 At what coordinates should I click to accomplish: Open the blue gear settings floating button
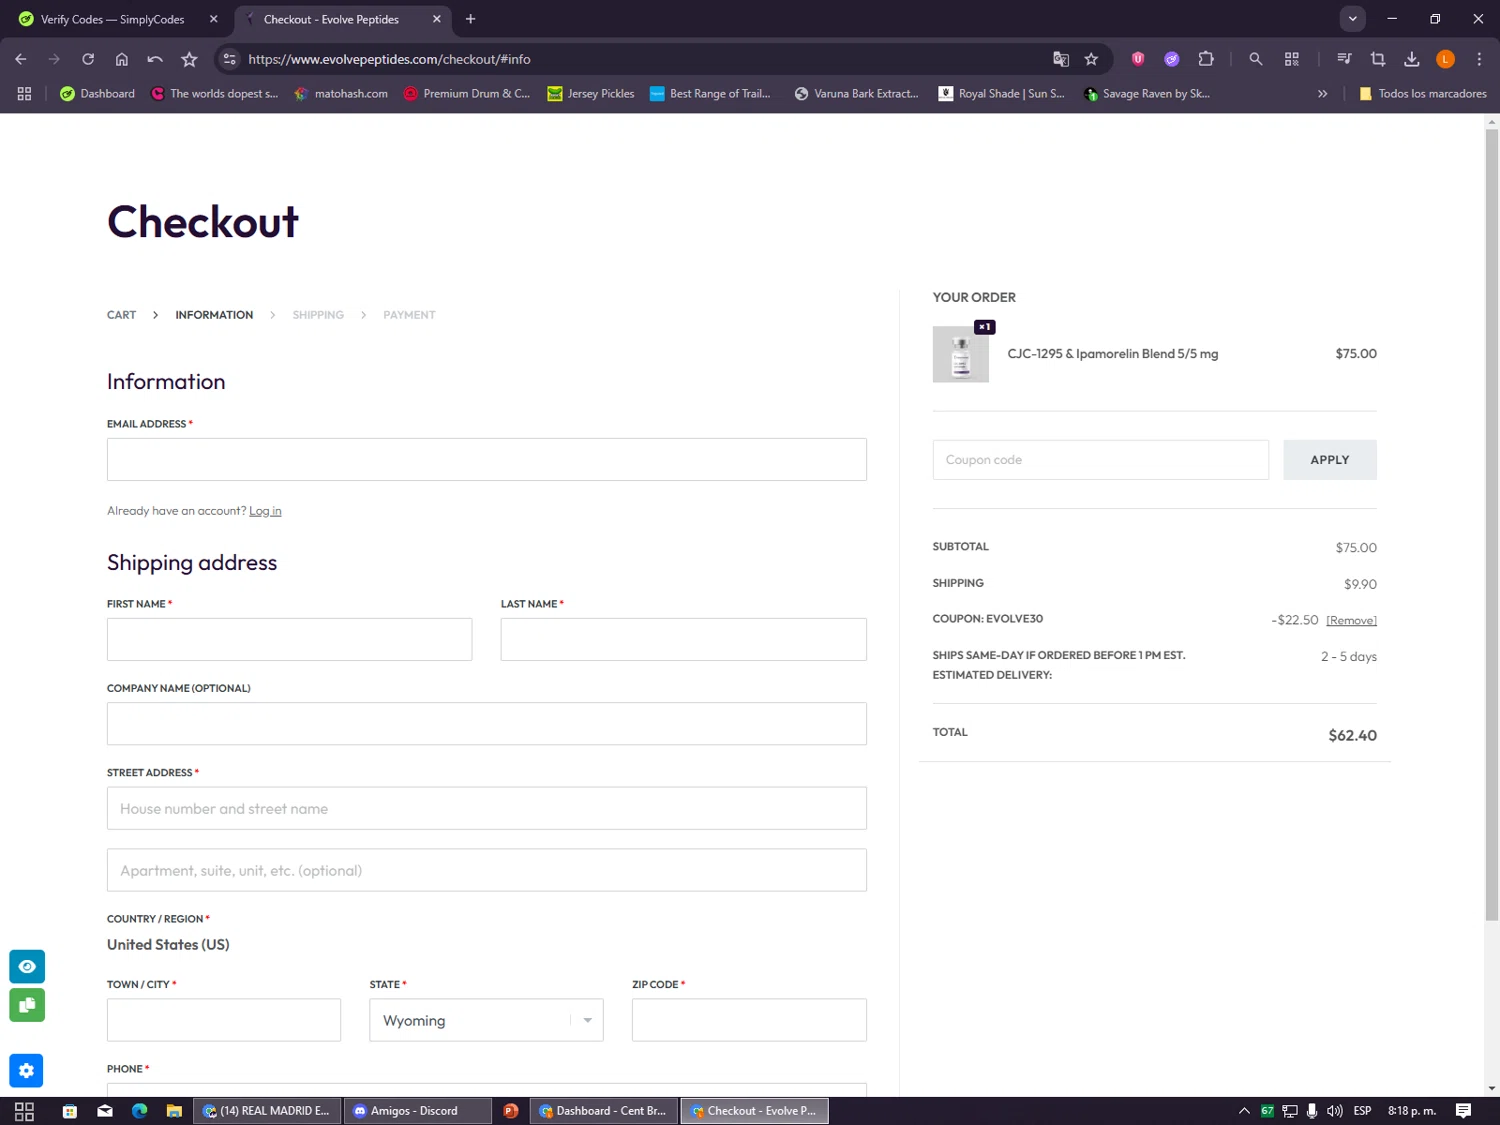point(26,1071)
